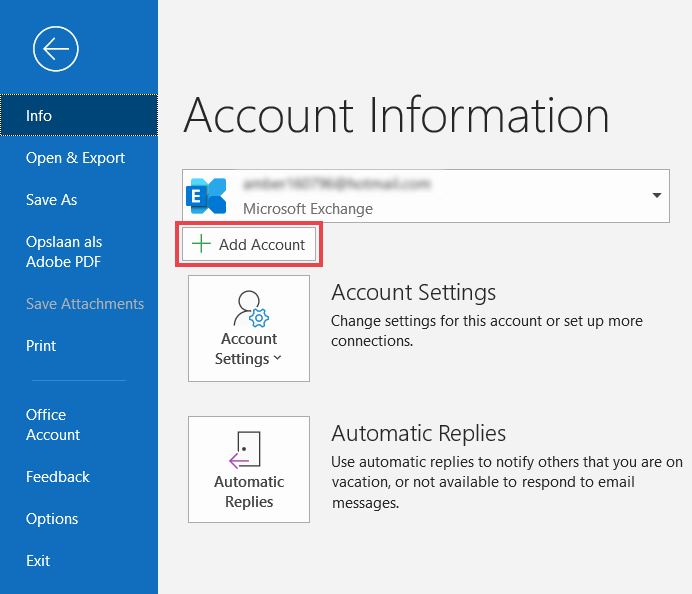Select the Info tab in the sidebar
Screen dimensions: 692x594
point(39,115)
